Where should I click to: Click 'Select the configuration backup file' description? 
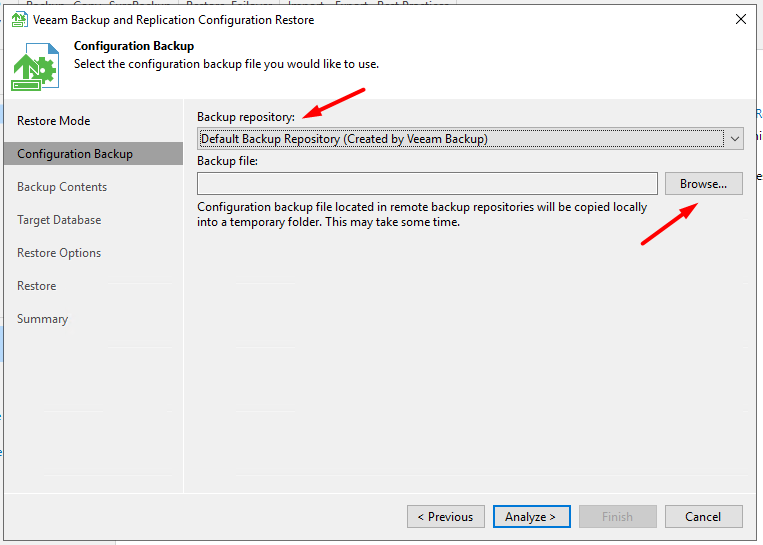226,64
